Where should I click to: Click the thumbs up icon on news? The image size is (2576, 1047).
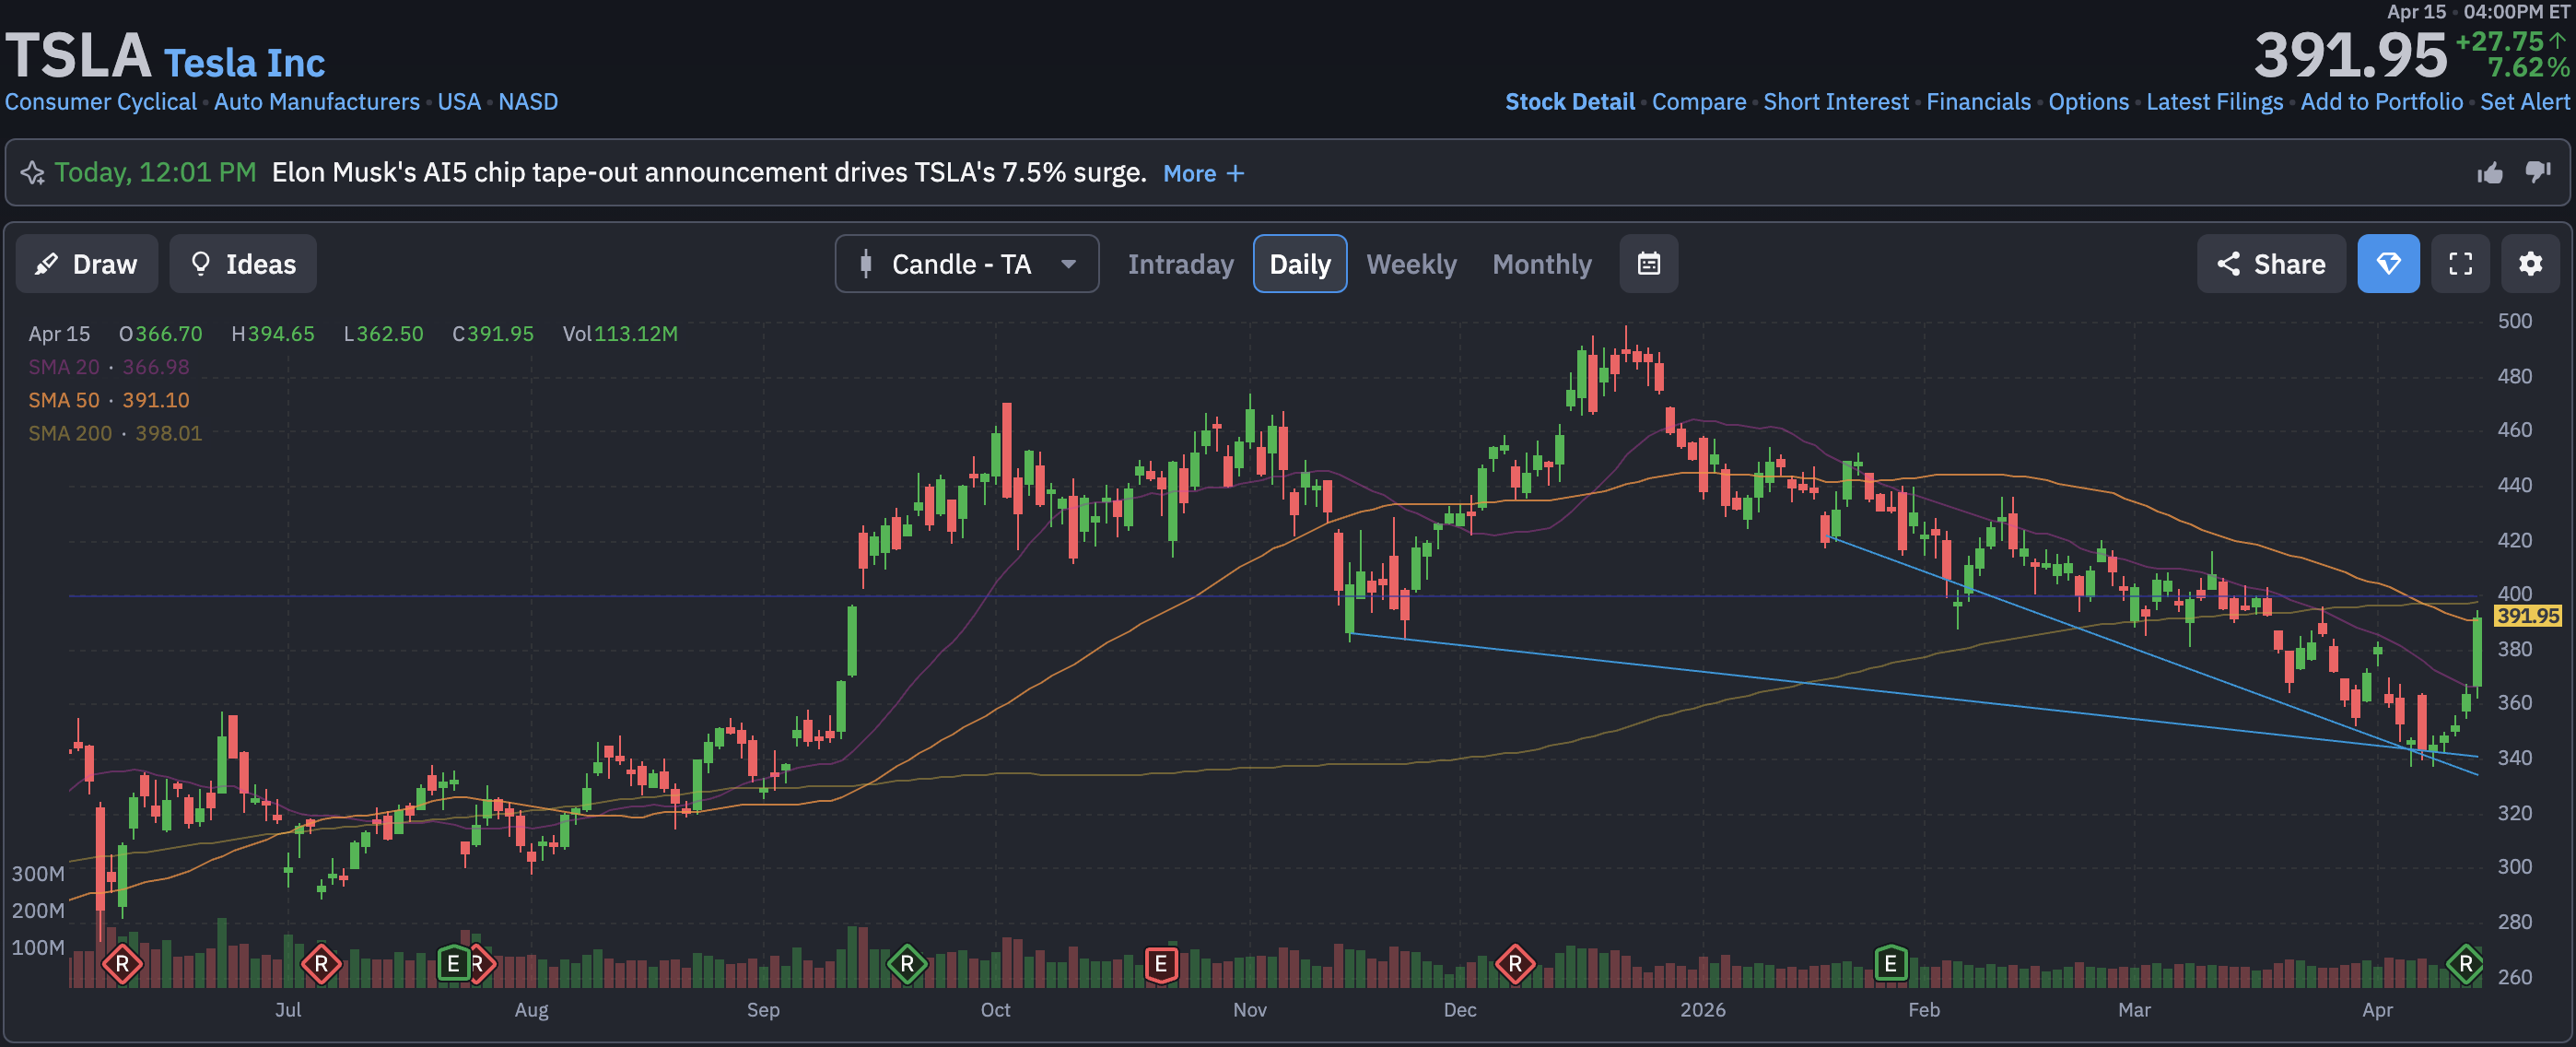2490,173
